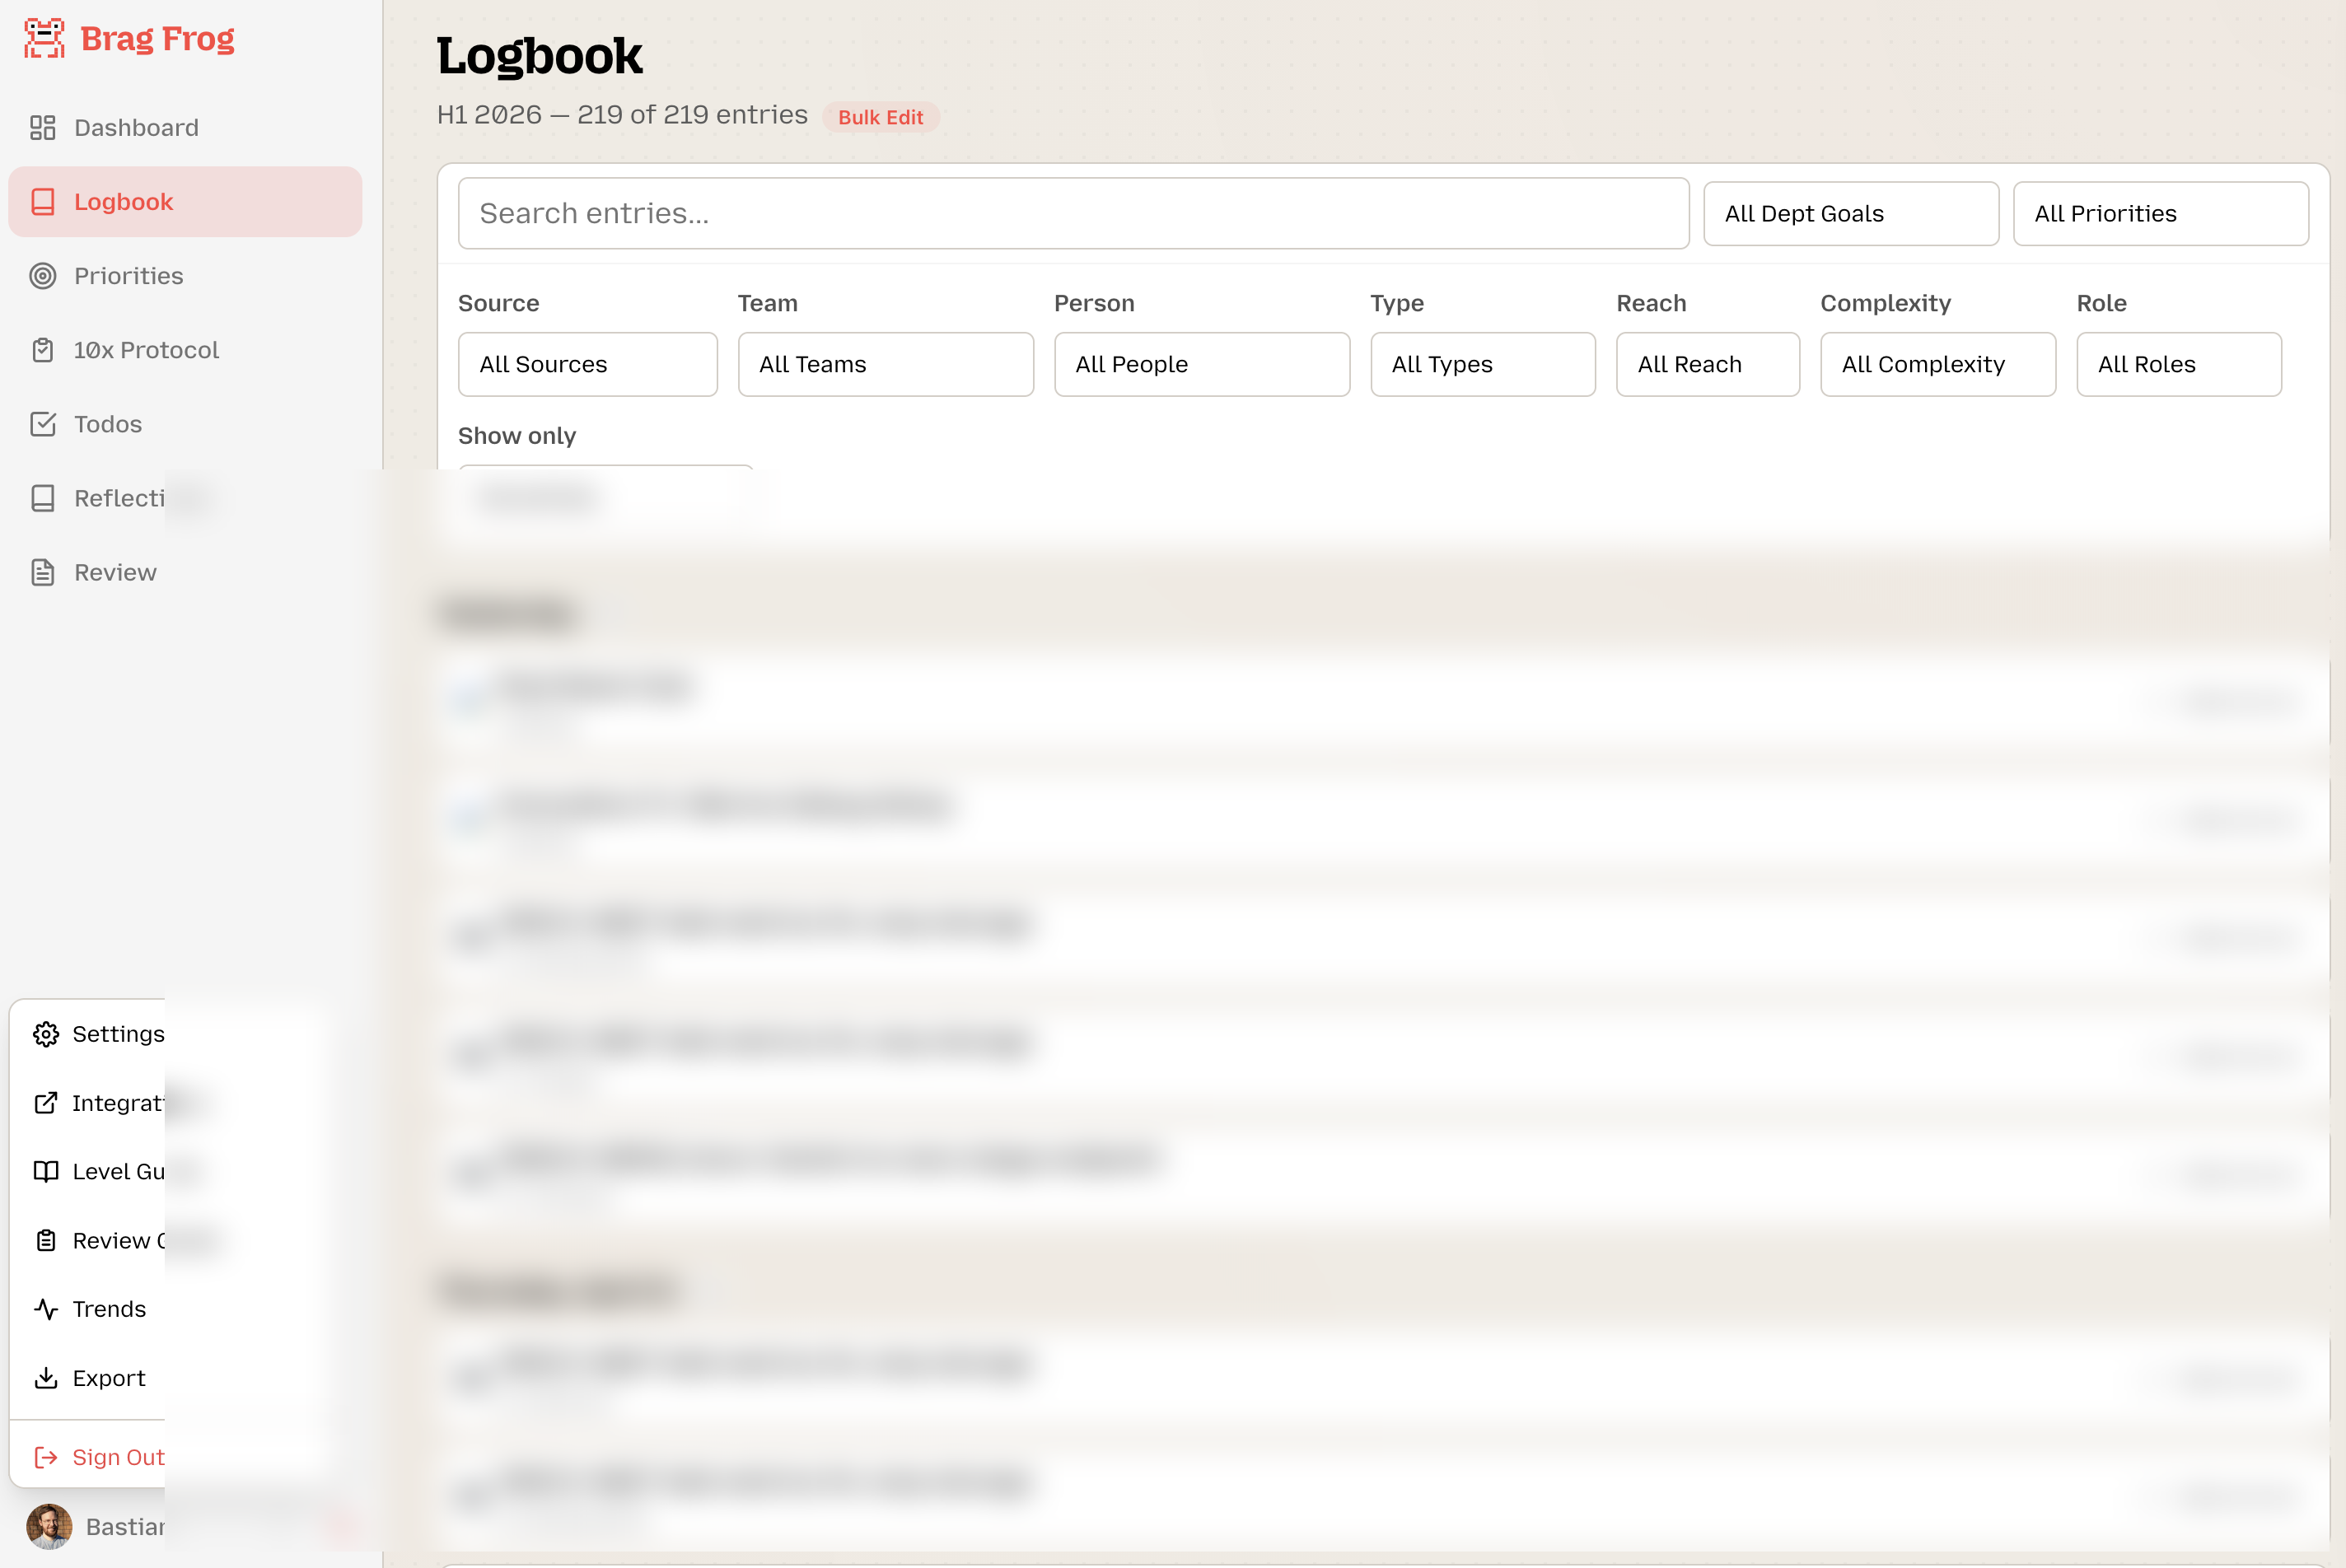Image resolution: width=2346 pixels, height=1568 pixels.
Task: Open the All Priorities dropdown
Action: point(2160,214)
